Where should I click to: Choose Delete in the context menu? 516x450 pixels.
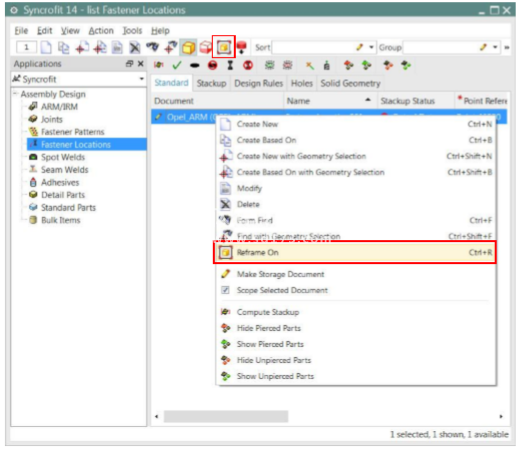[x=356, y=204]
